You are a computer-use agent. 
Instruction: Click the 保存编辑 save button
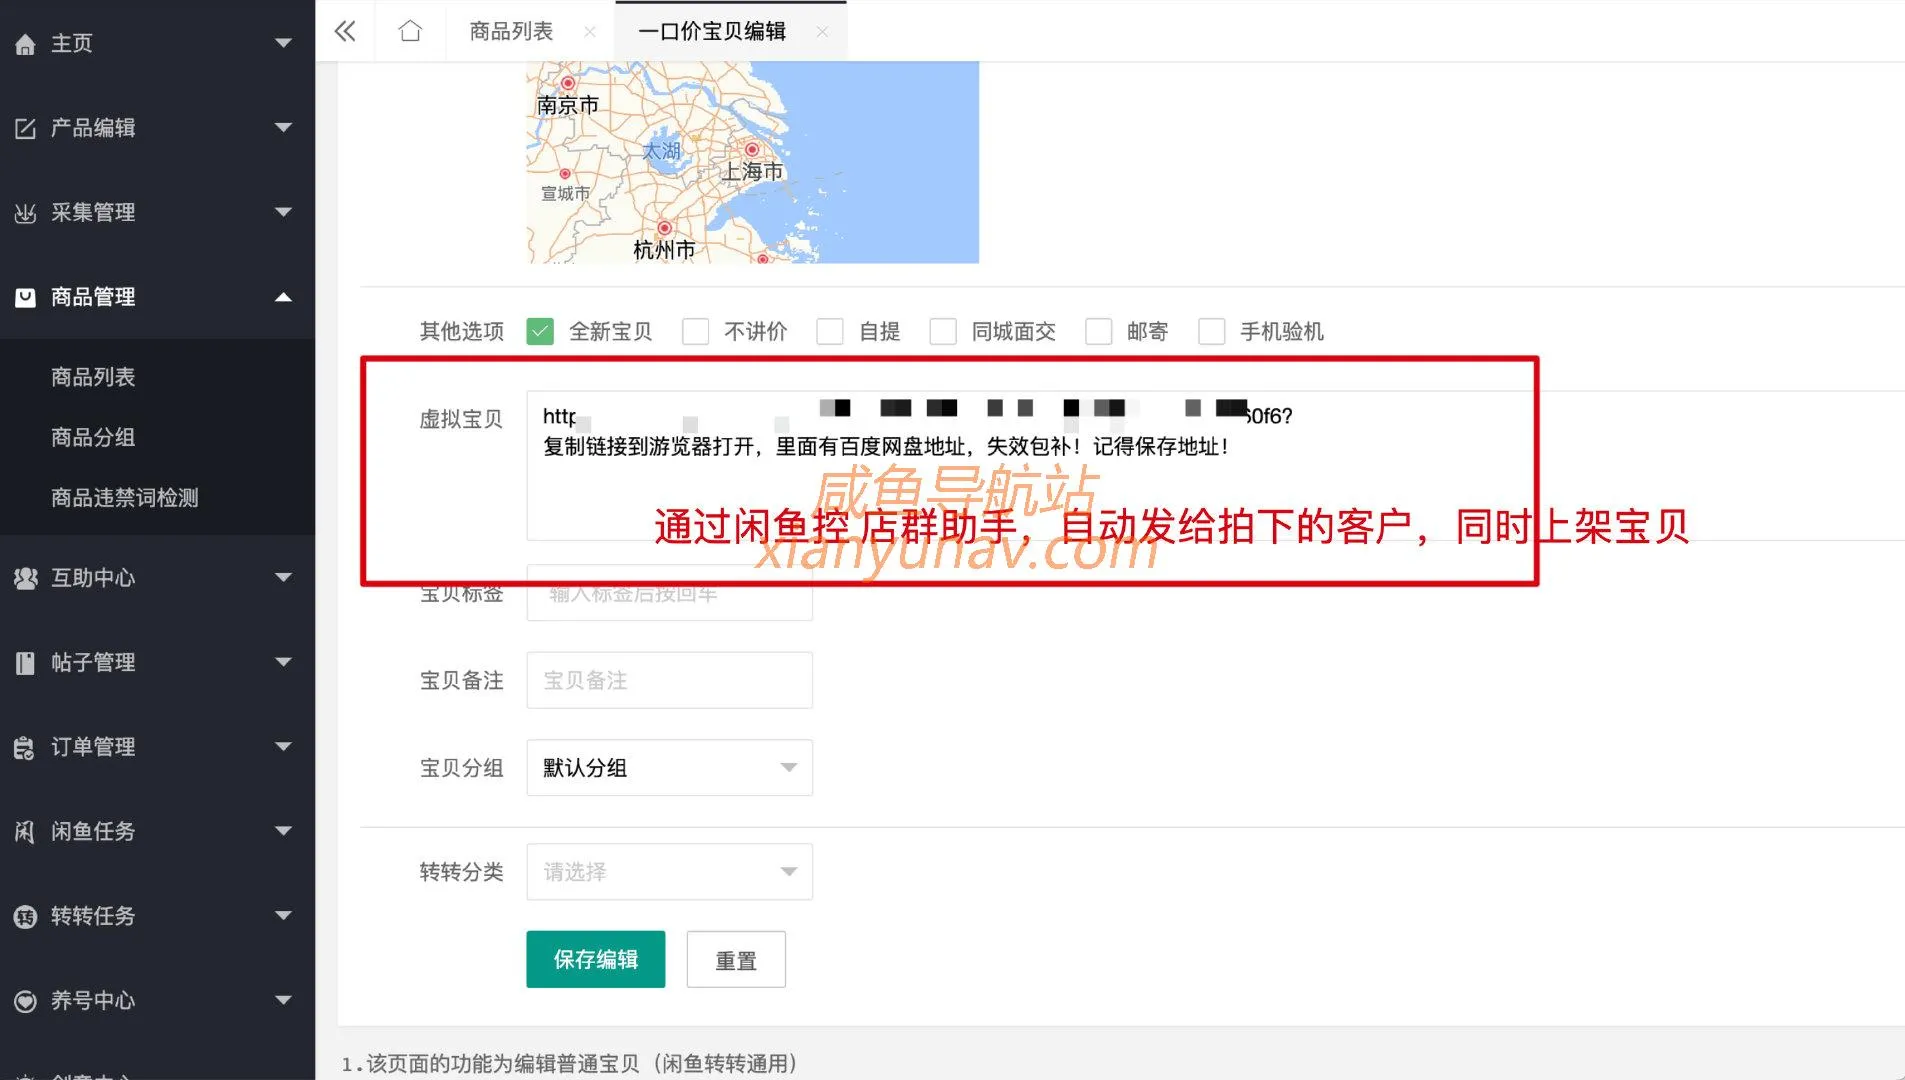[595, 958]
